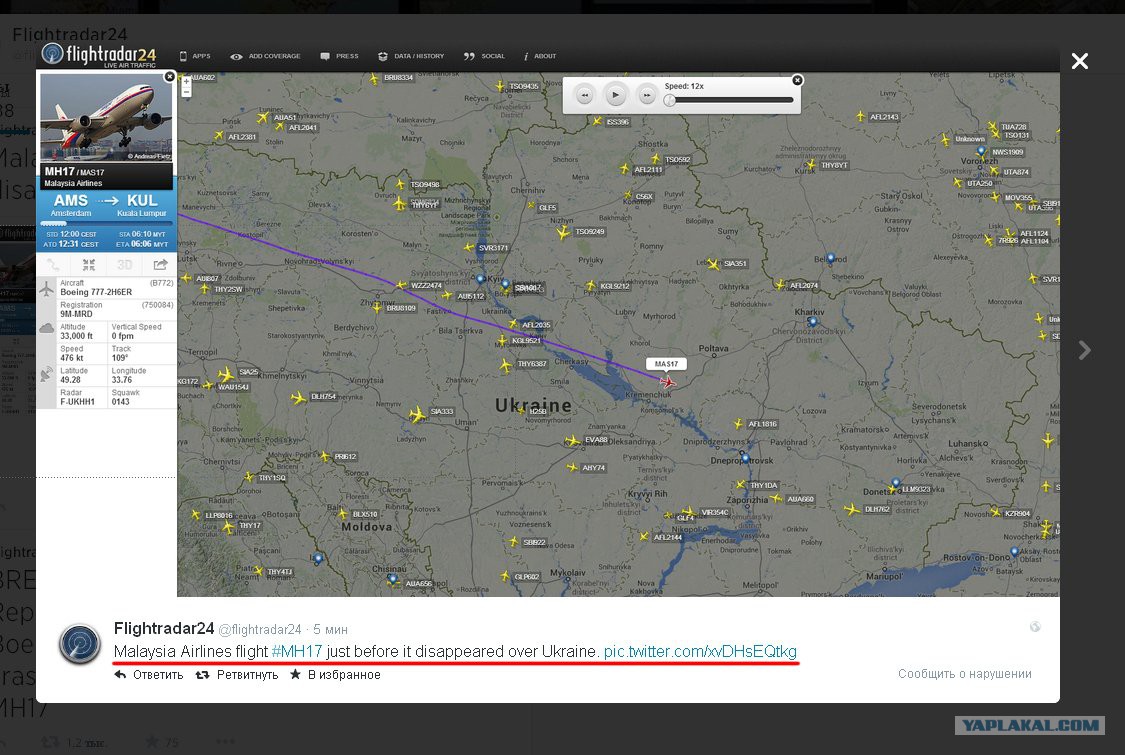The height and width of the screenshot is (755, 1125).
Task: Click registration 9M-MRD value
Action: [x=76, y=314]
